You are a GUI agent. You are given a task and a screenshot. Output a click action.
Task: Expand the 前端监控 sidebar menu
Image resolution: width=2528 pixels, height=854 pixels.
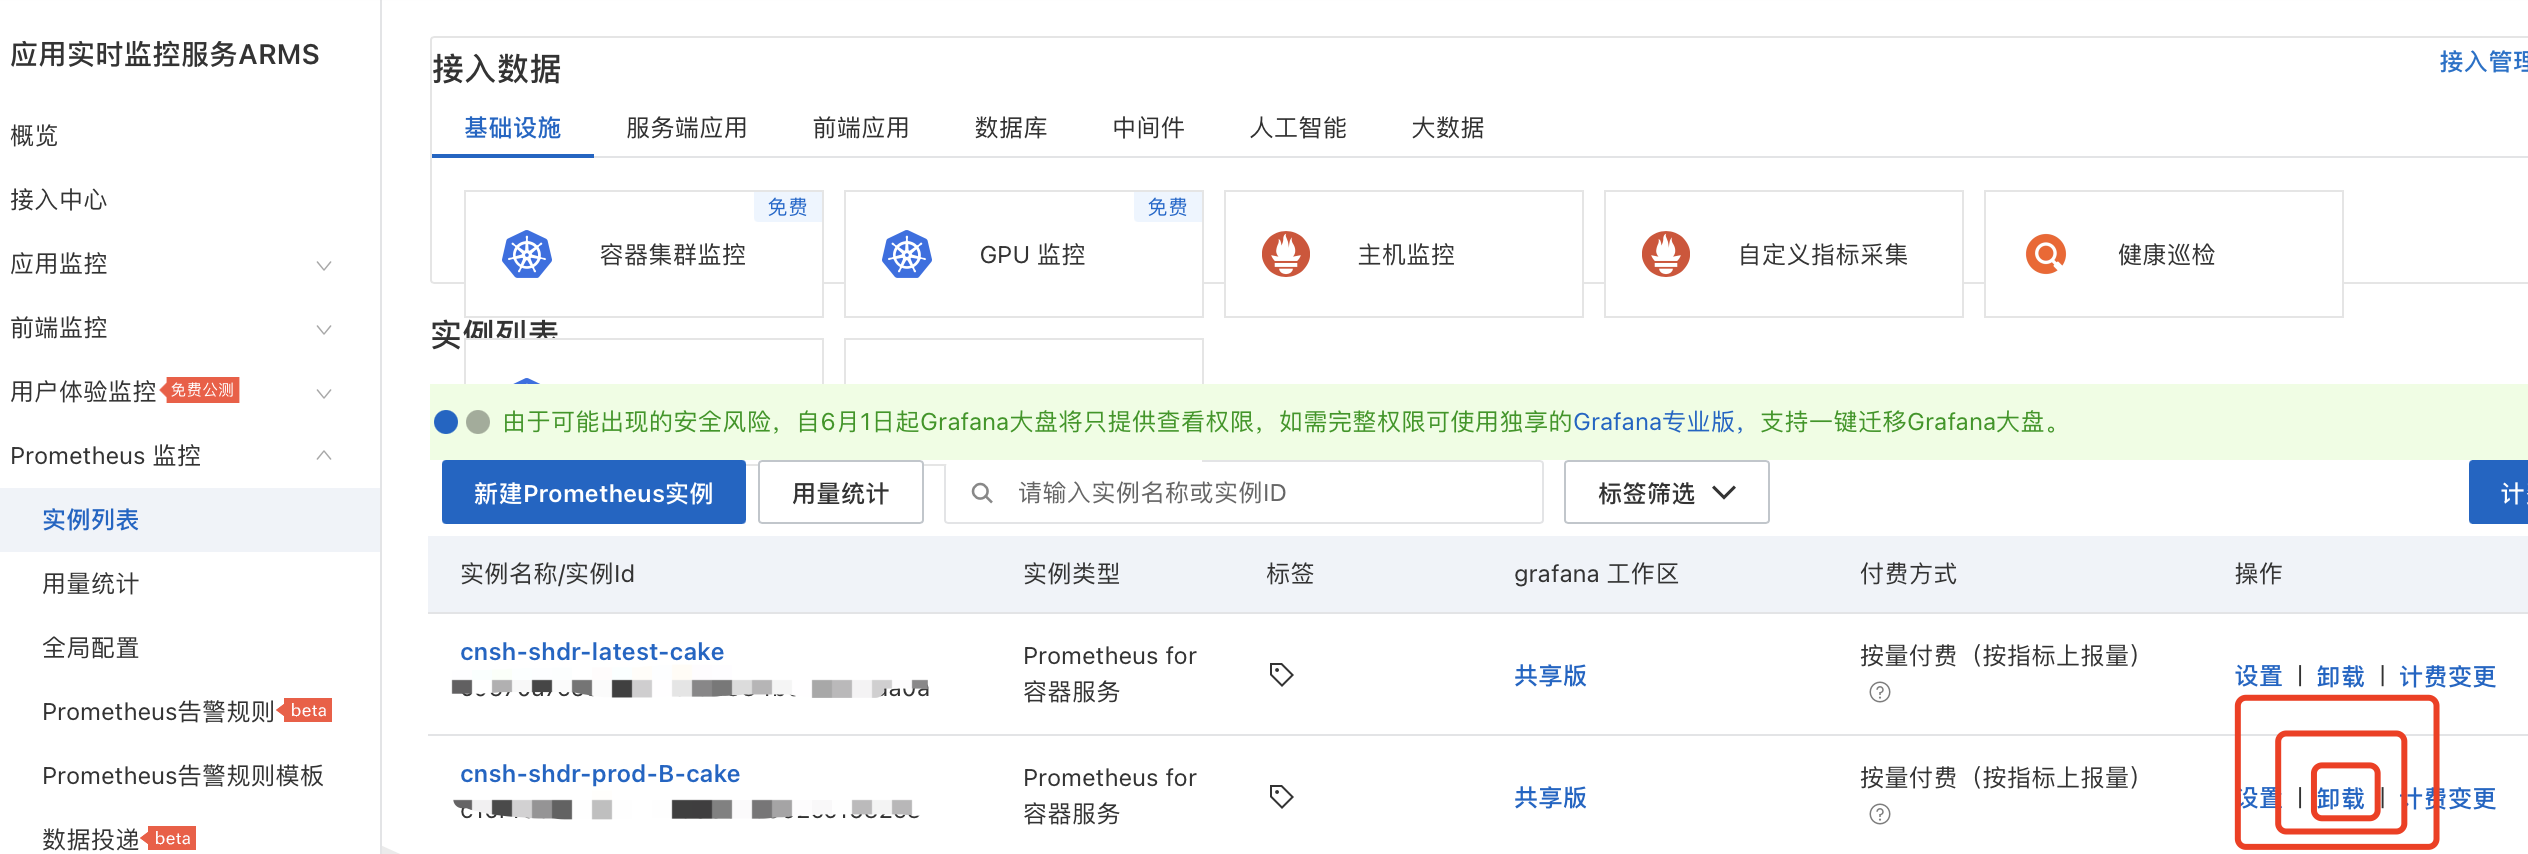pyautogui.click(x=324, y=329)
